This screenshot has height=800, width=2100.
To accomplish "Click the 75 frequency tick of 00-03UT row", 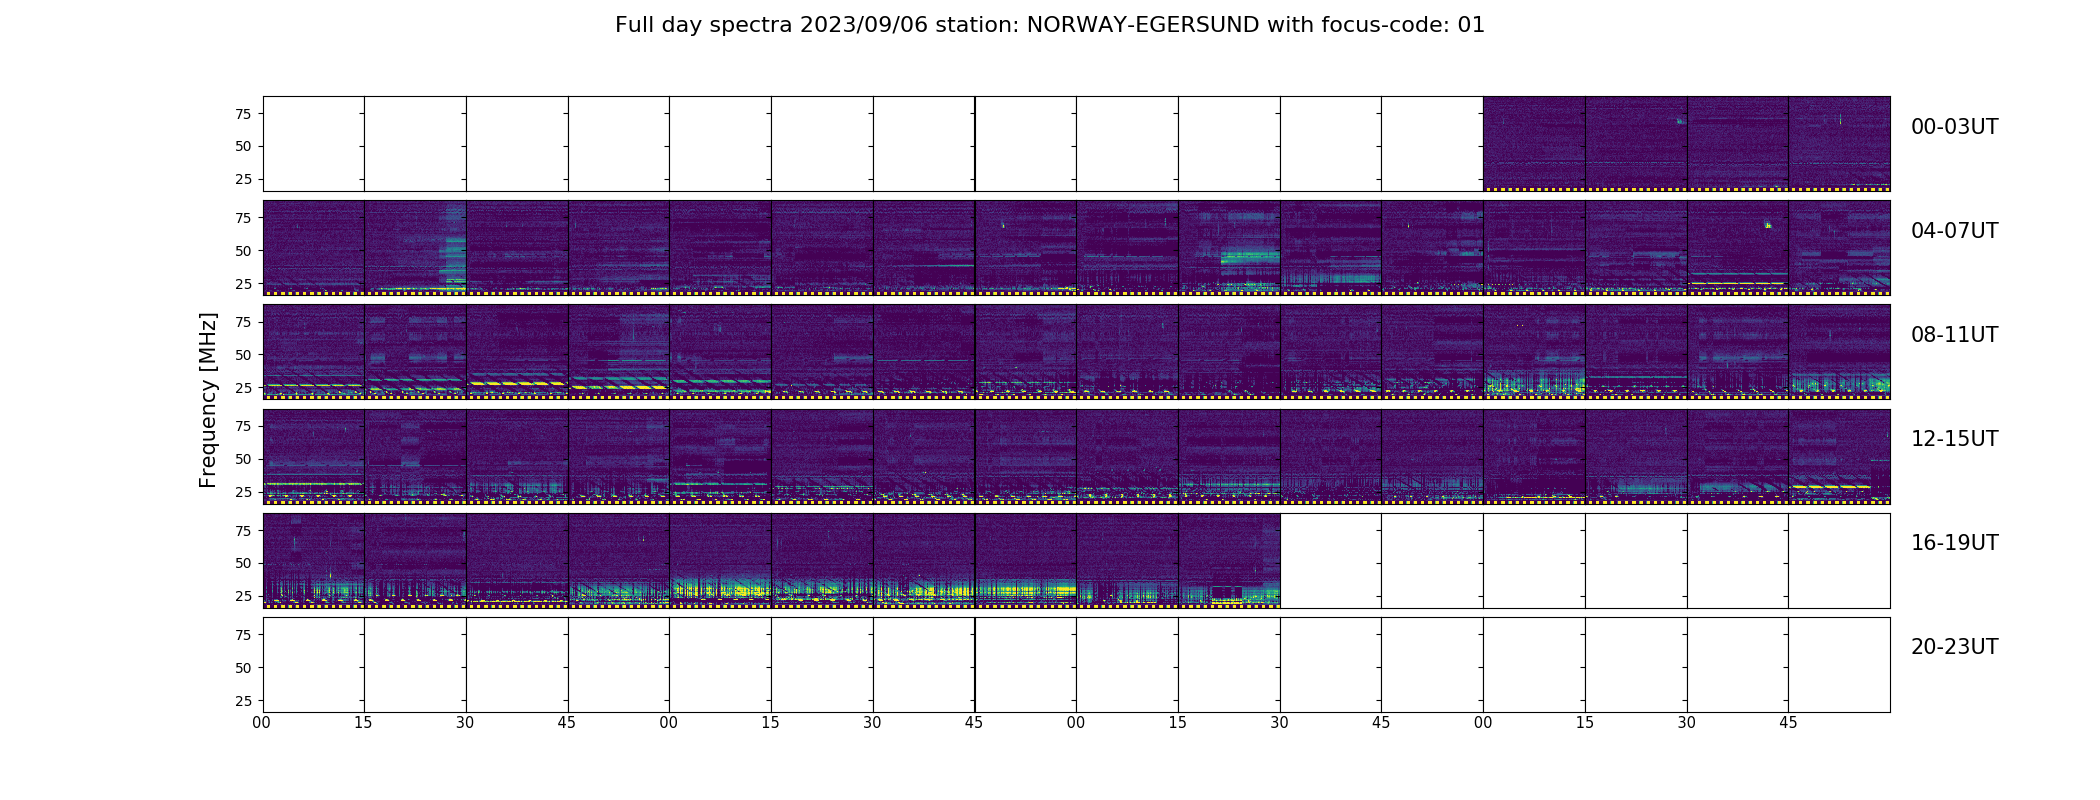I will coord(243,114).
